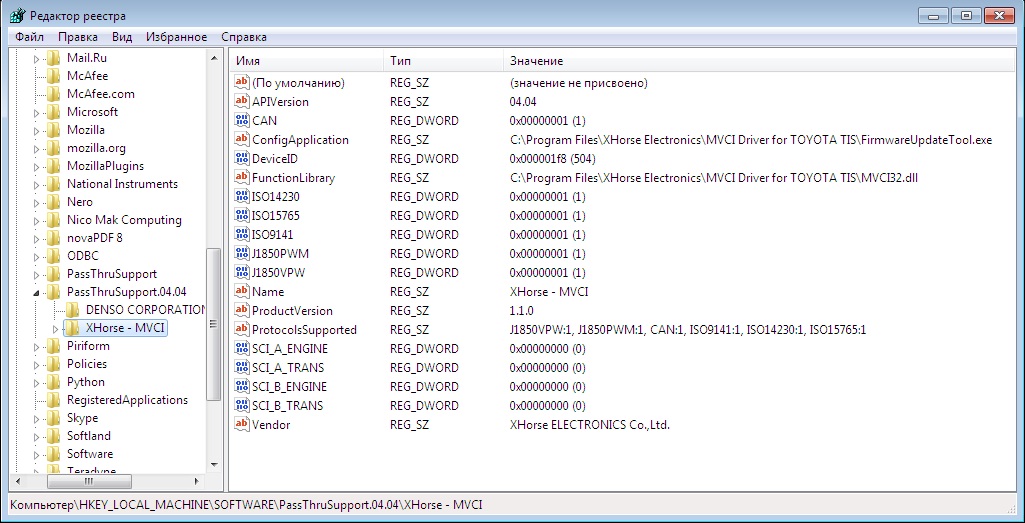Click the FunctionLibrary string icon
The image size is (1025, 523).
(x=242, y=177)
